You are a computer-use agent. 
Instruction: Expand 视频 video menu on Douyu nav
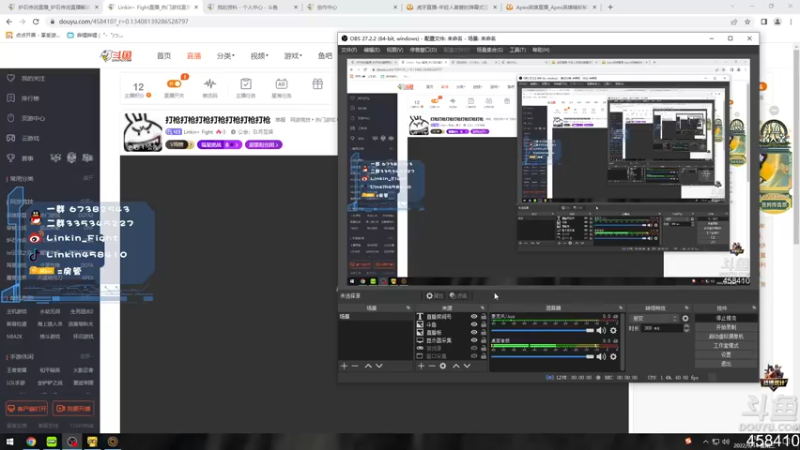tap(259, 56)
